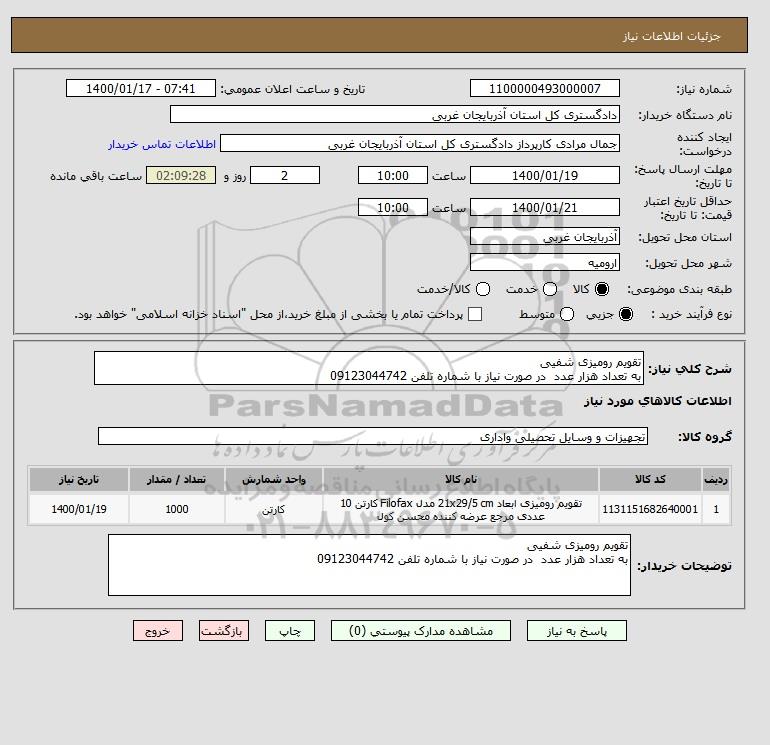Select the جزیی purchase type radio

626,314
